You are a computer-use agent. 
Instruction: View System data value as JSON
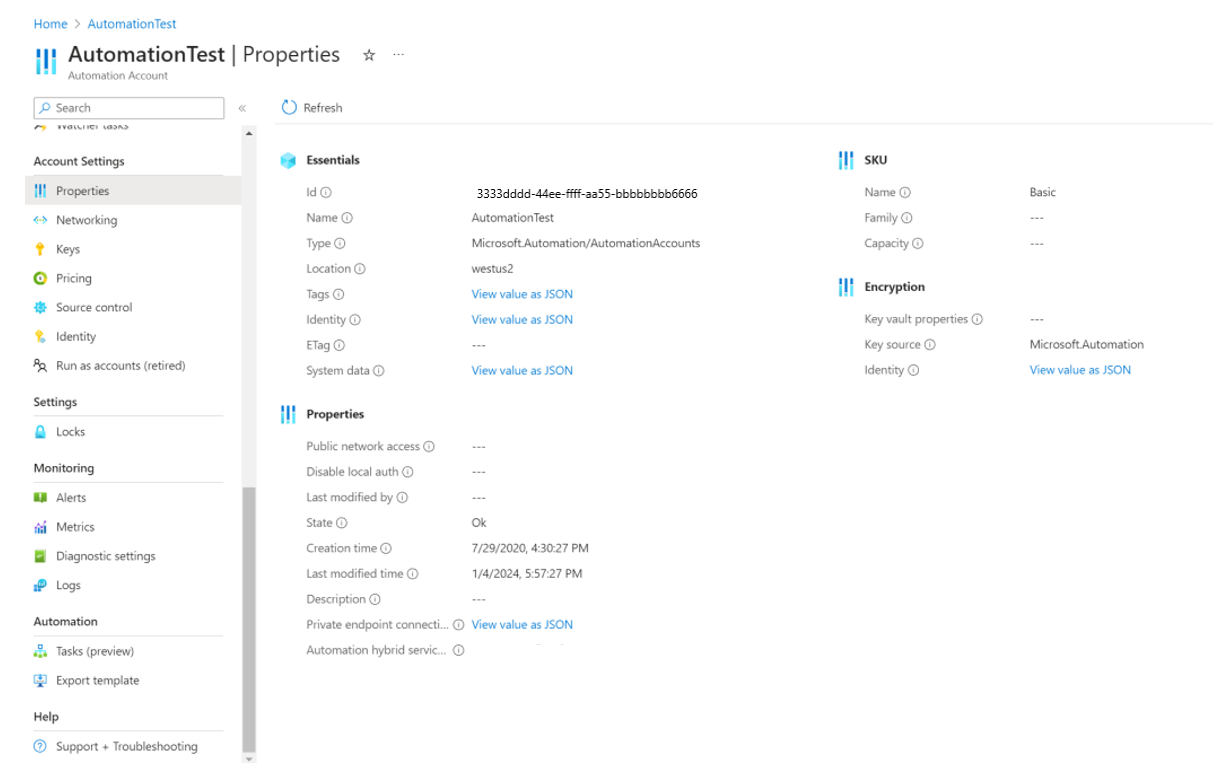[x=522, y=370]
